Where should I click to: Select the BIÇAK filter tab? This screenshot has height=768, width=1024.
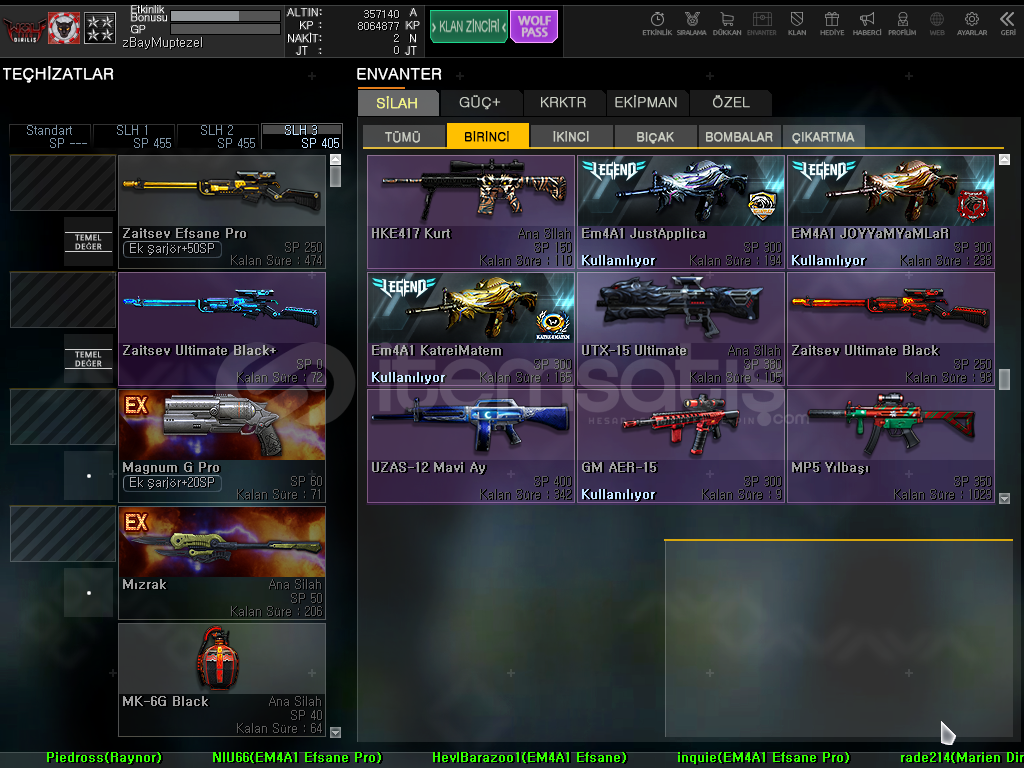click(655, 136)
